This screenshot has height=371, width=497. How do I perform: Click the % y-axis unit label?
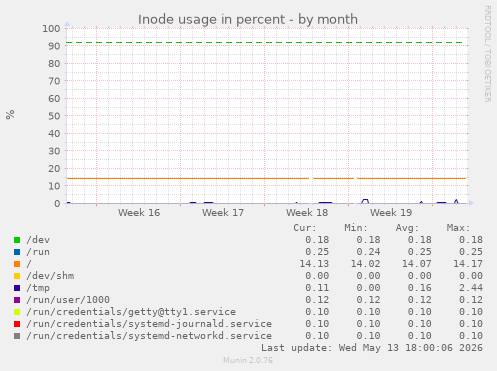pyautogui.click(x=10, y=114)
